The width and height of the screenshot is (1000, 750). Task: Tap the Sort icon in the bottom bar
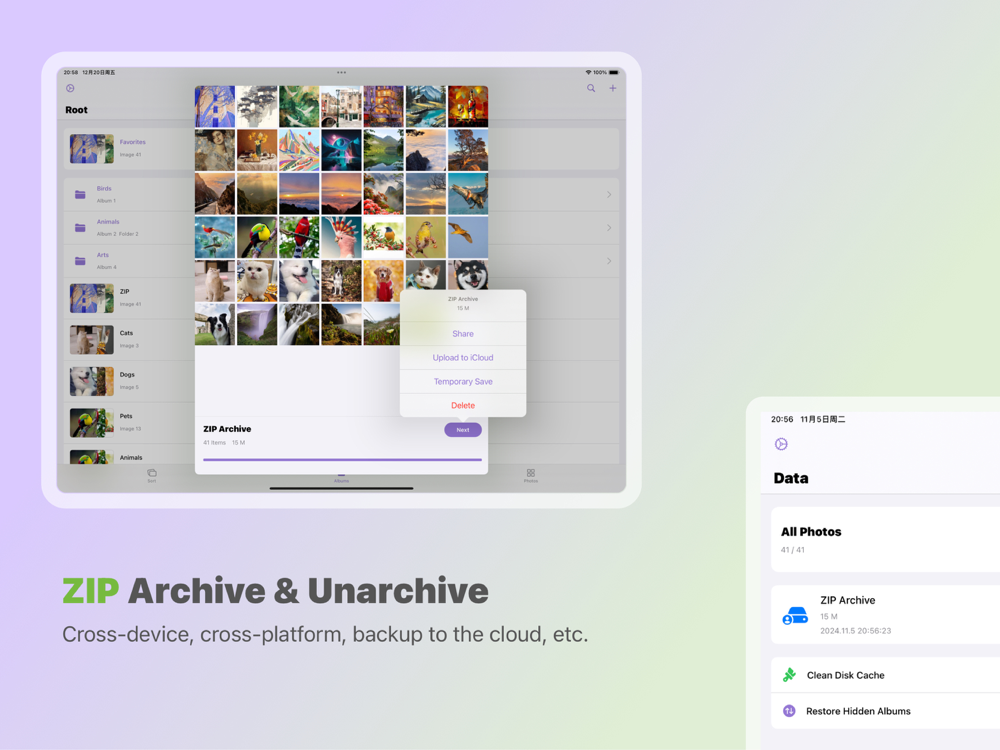(x=152, y=475)
